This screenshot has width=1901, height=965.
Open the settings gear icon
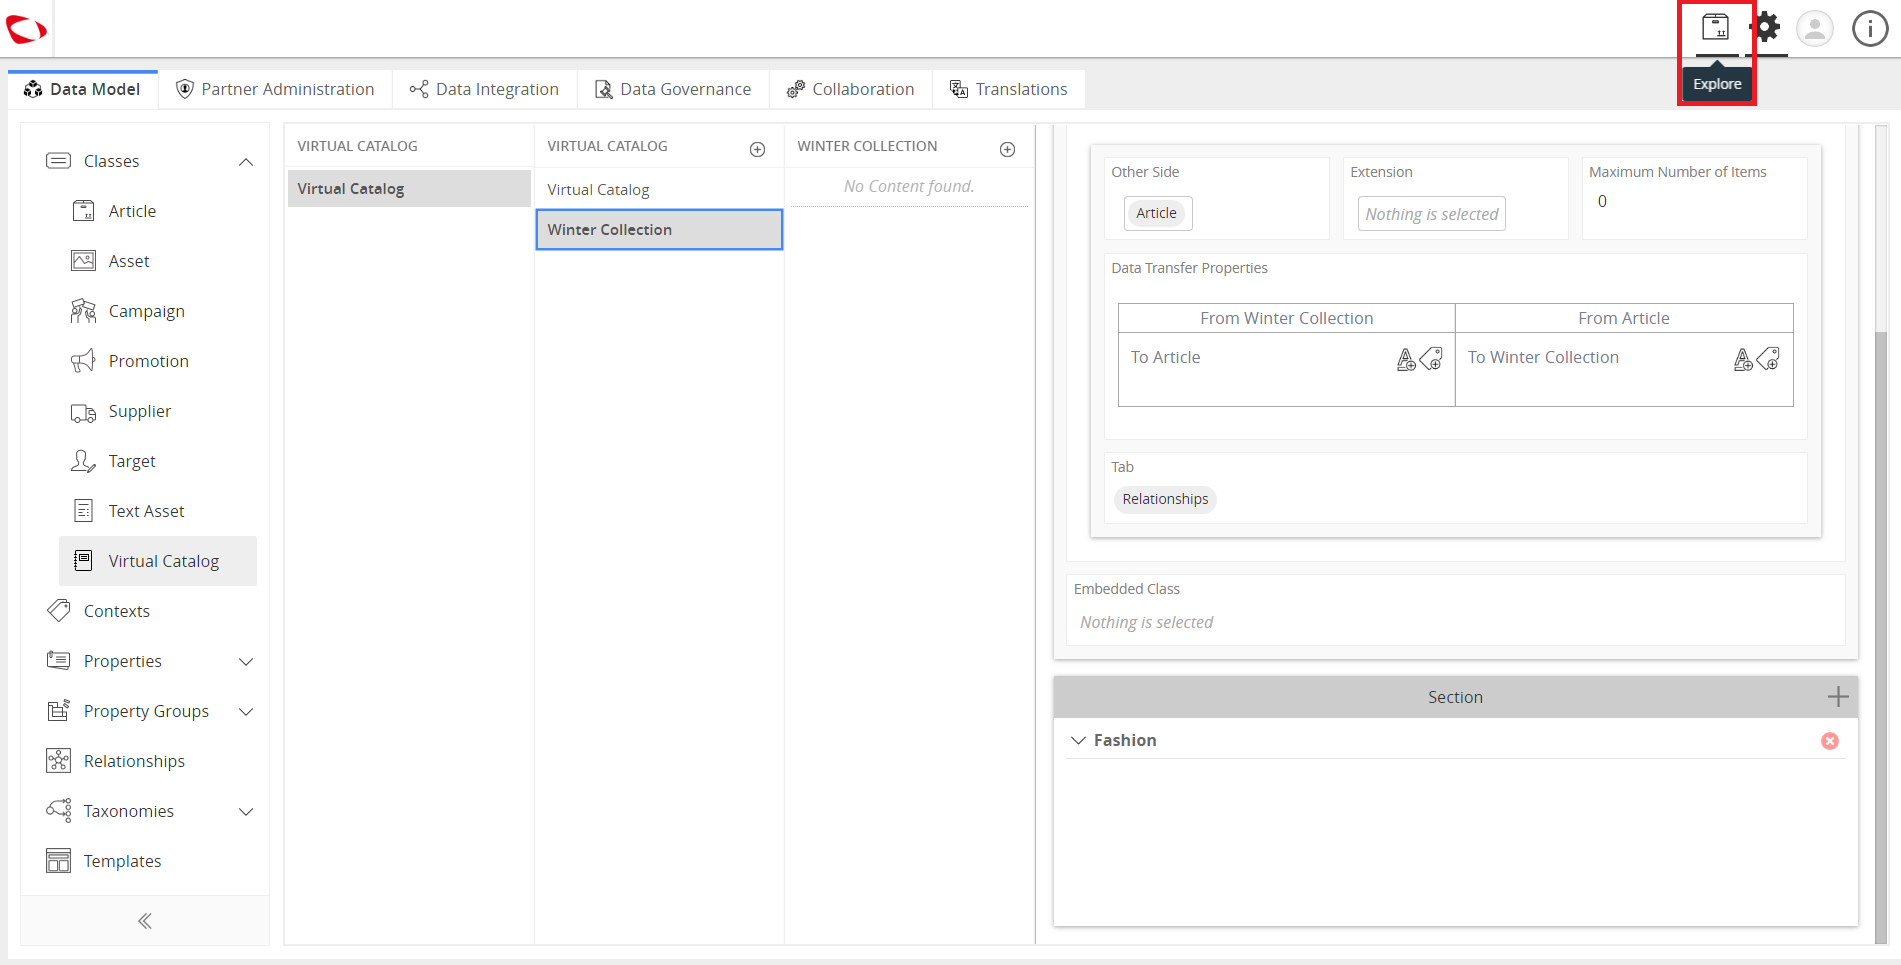1767,27
